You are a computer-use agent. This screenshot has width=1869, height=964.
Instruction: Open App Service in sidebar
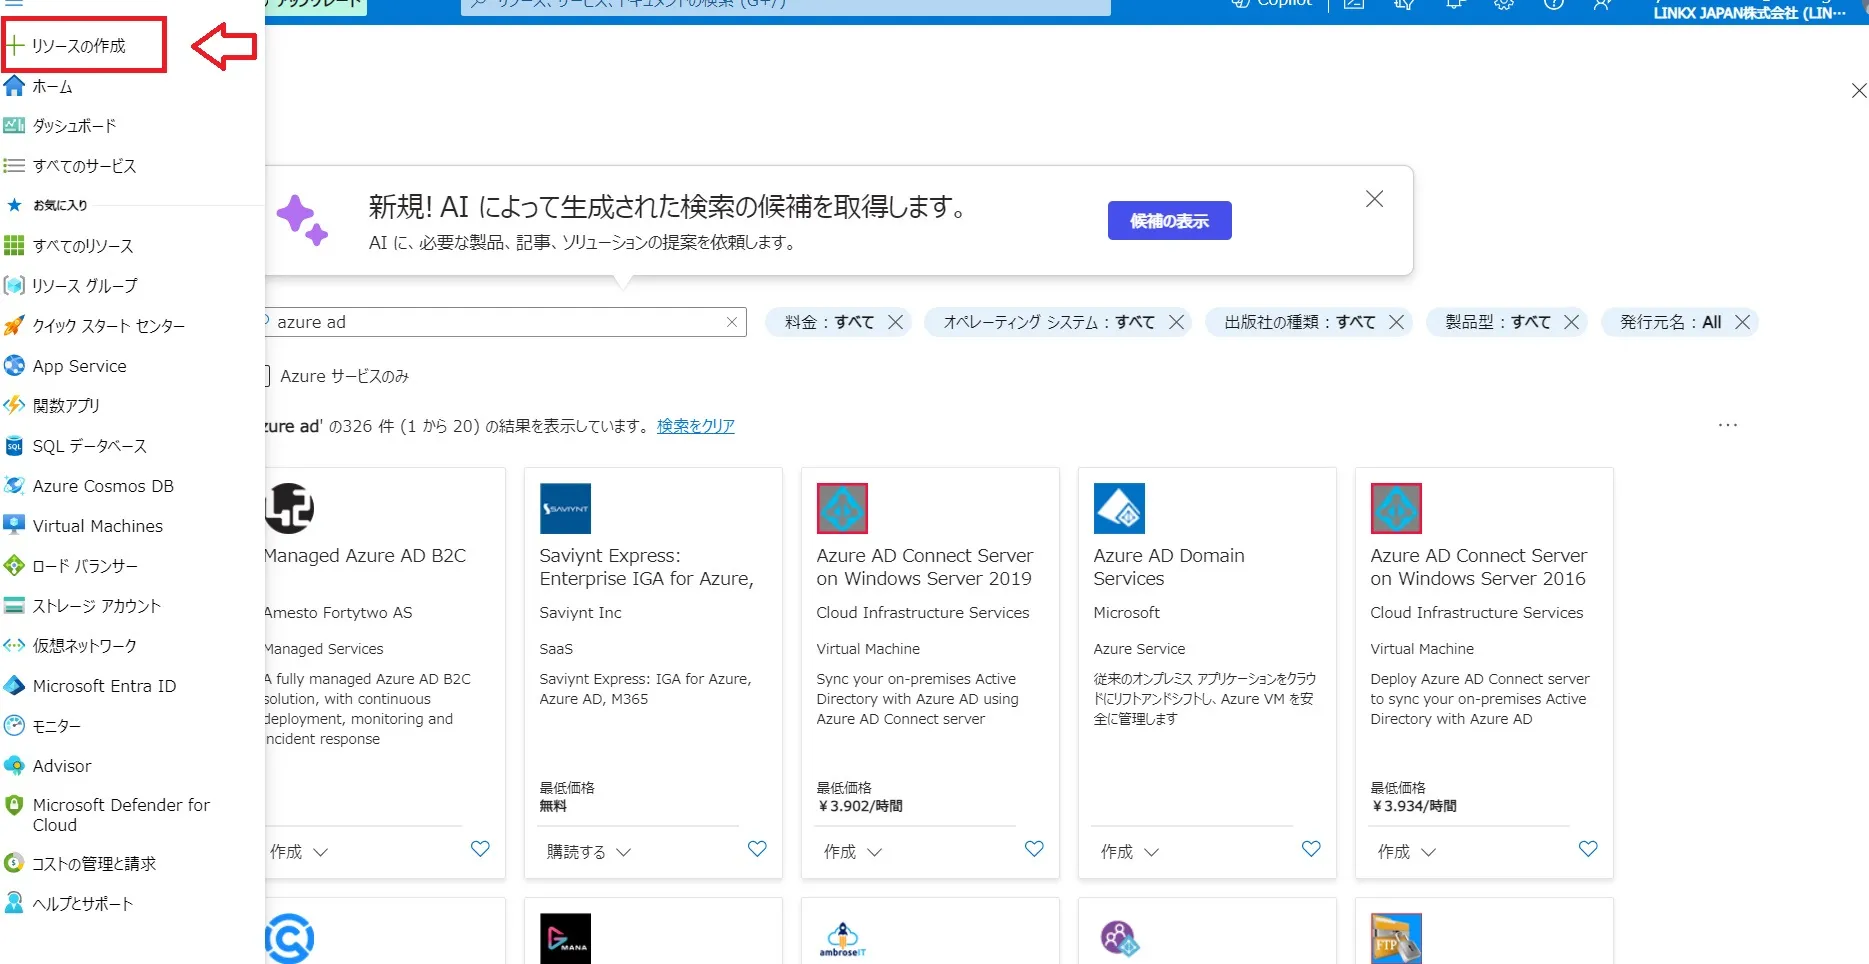coord(79,366)
